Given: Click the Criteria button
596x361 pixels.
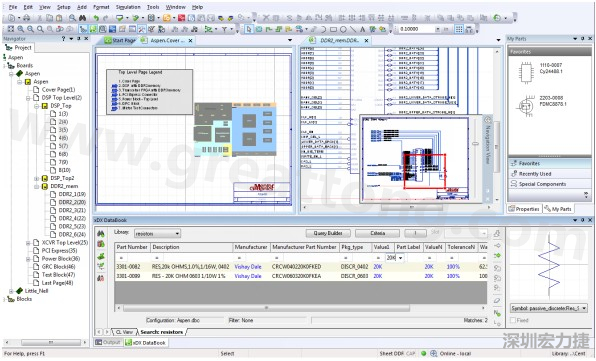Looking at the screenshot, I should coord(377,233).
